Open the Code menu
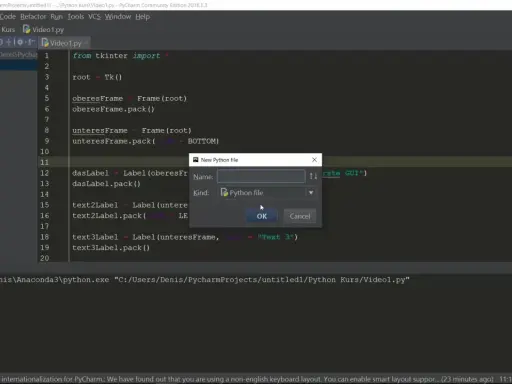 pyautogui.click(x=8, y=16)
